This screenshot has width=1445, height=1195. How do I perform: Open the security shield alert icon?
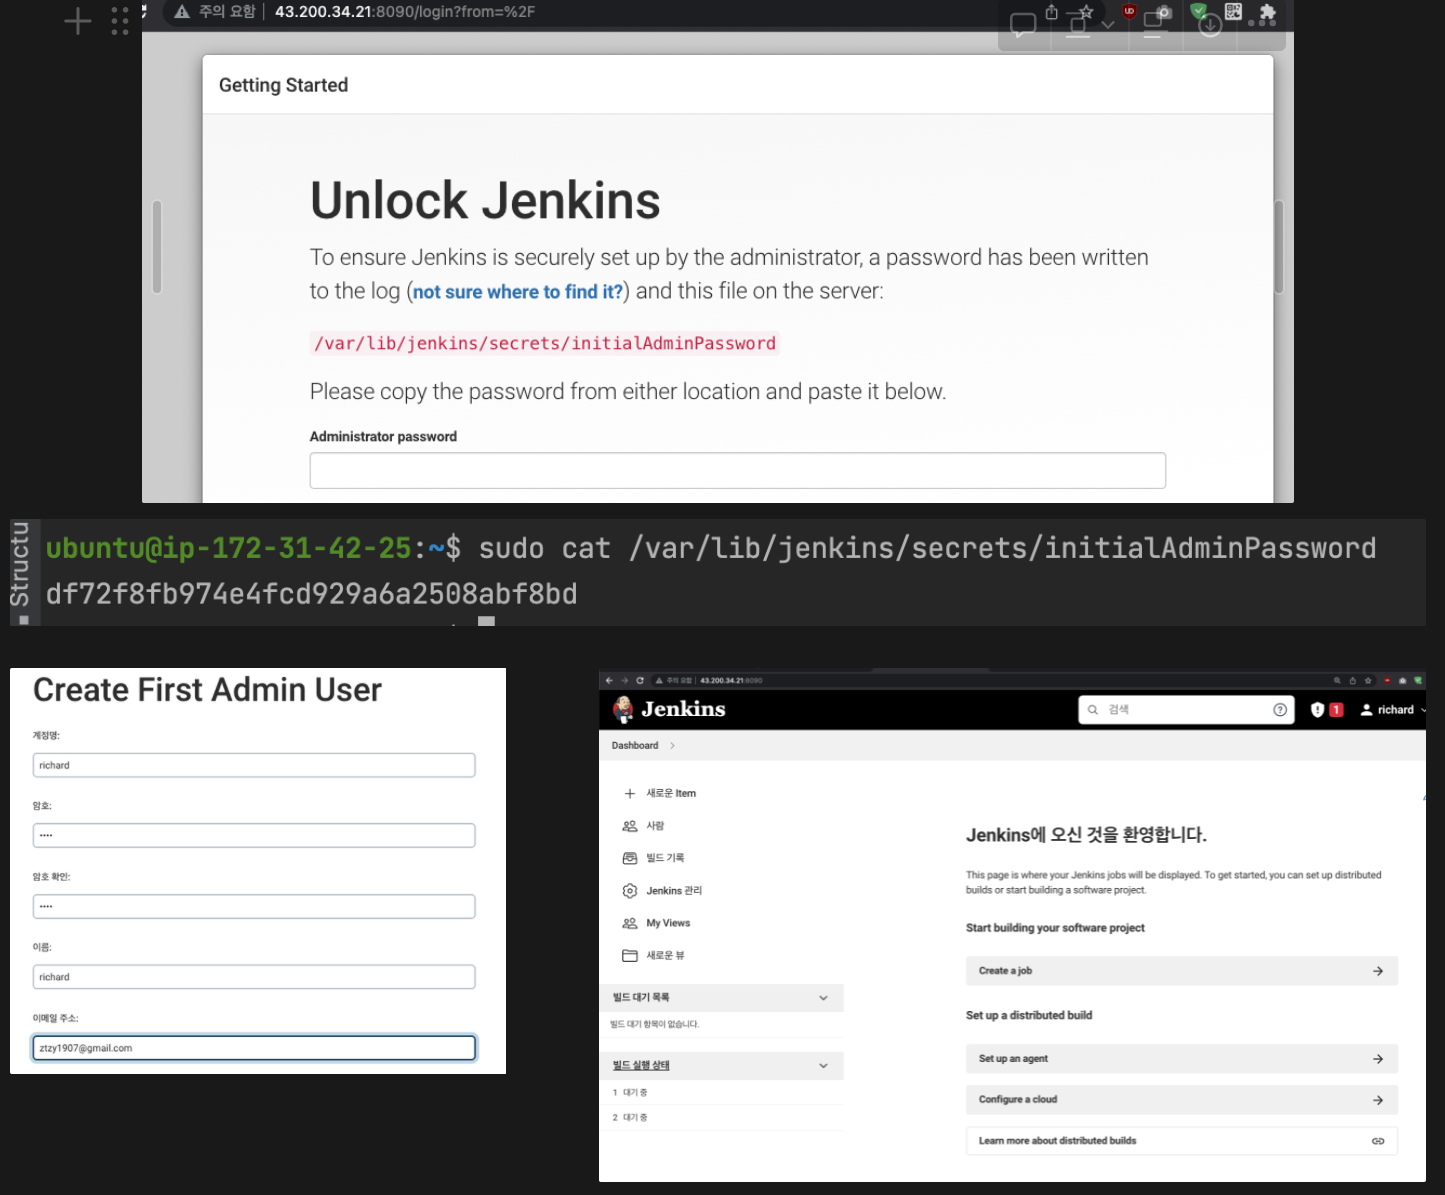[1317, 709]
